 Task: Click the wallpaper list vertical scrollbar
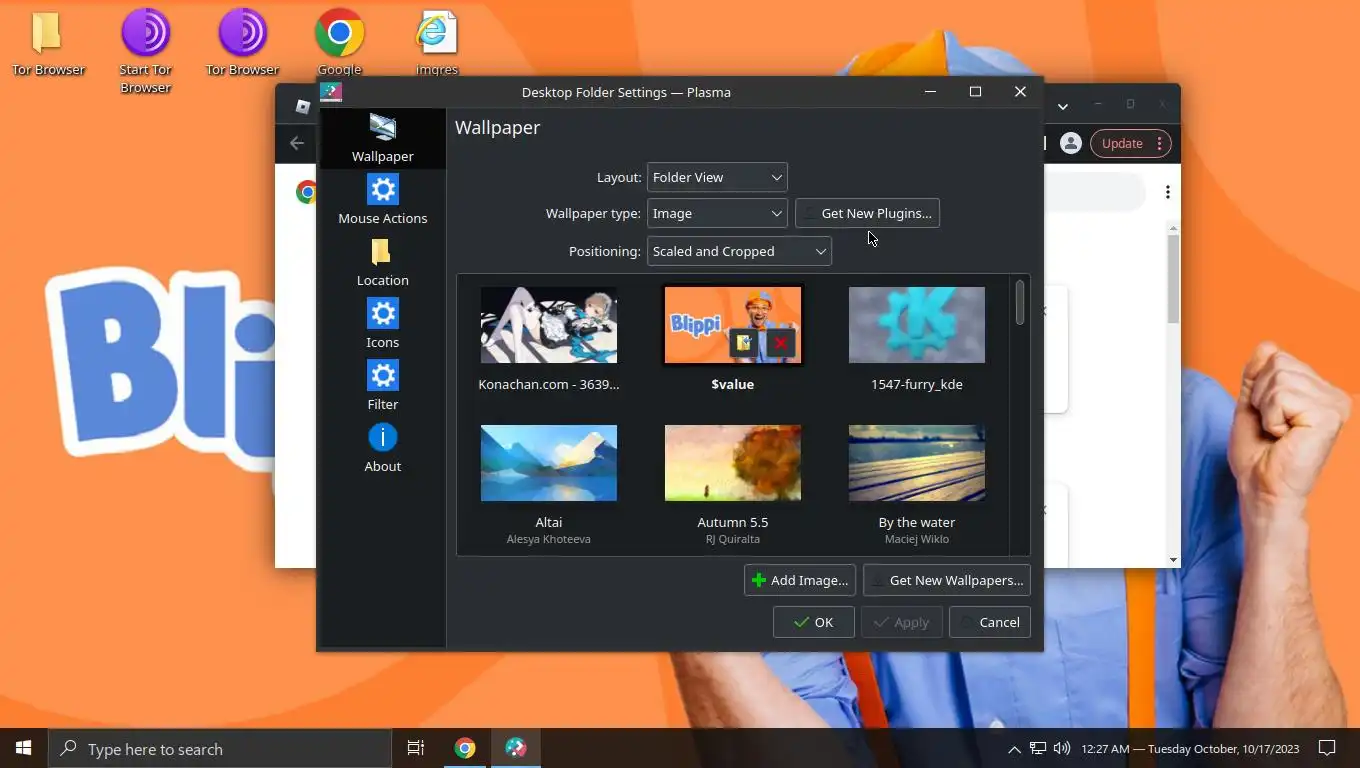tap(1020, 302)
